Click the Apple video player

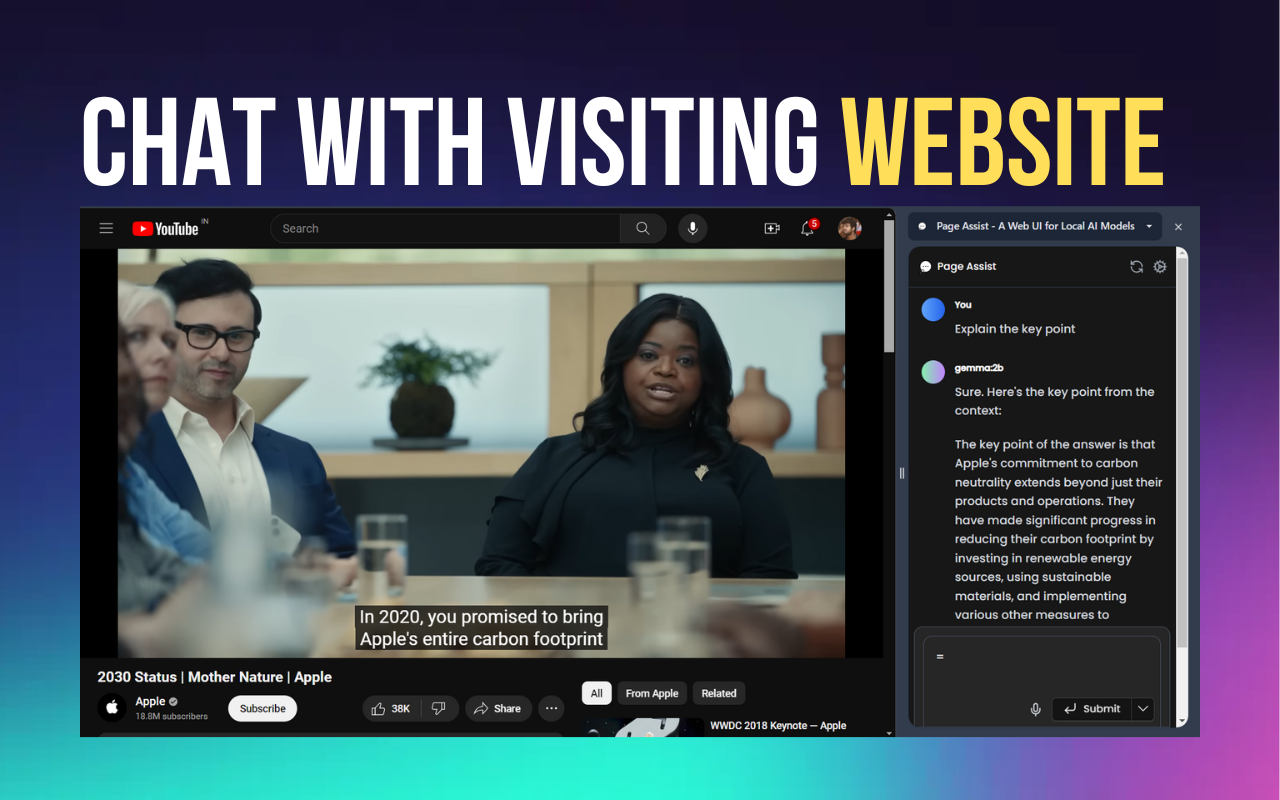[x=481, y=453]
